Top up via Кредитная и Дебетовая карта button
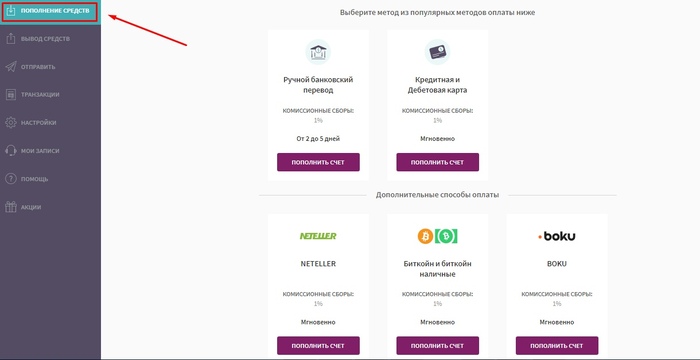 438,162
